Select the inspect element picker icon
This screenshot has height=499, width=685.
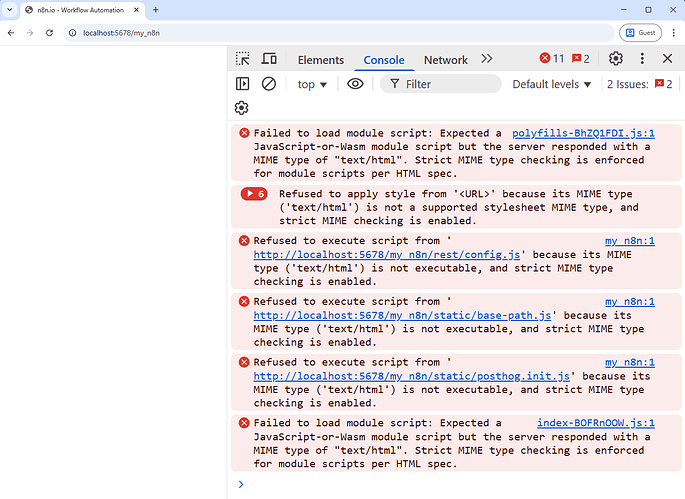243,59
